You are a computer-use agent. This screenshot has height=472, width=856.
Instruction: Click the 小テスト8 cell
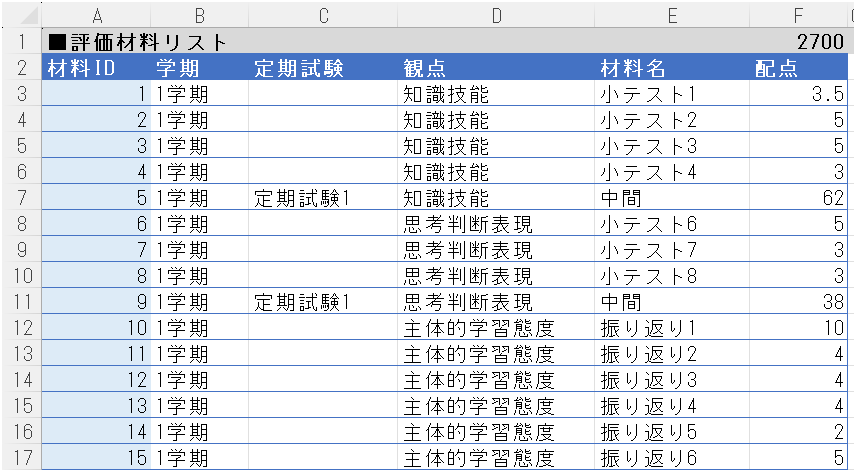[x=671, y=276]
